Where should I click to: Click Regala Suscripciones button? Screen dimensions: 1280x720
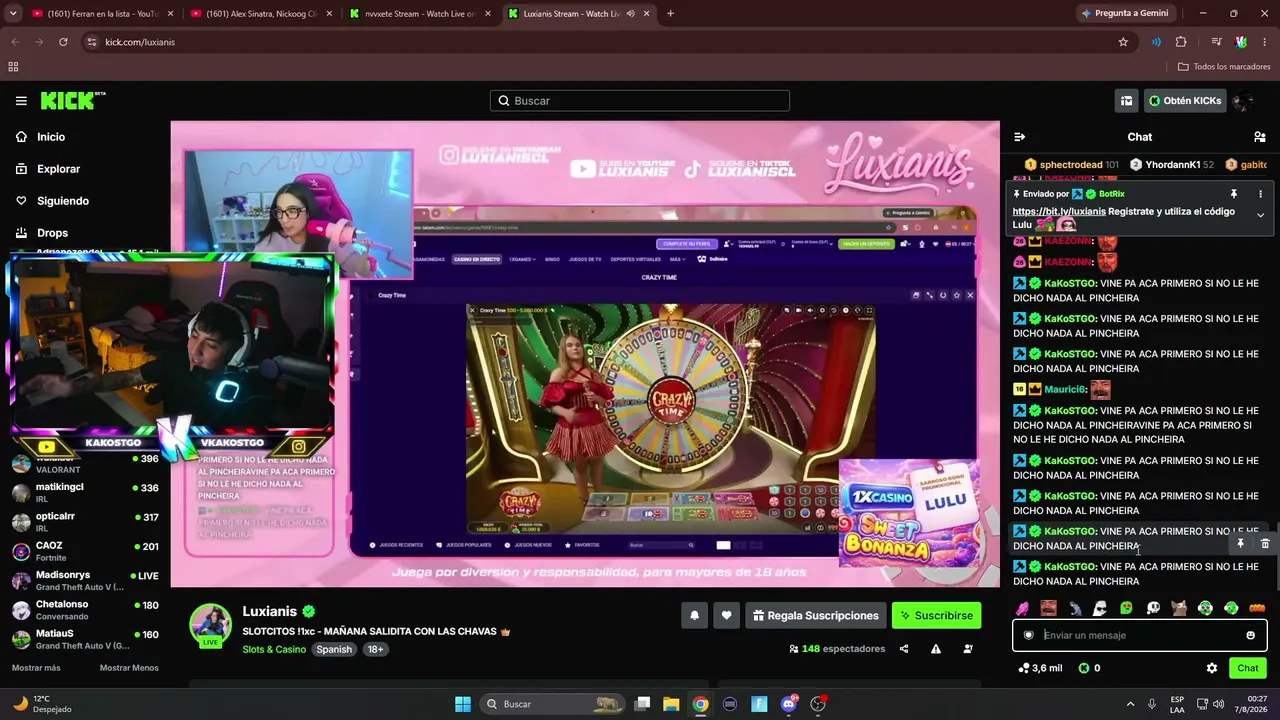816,616
